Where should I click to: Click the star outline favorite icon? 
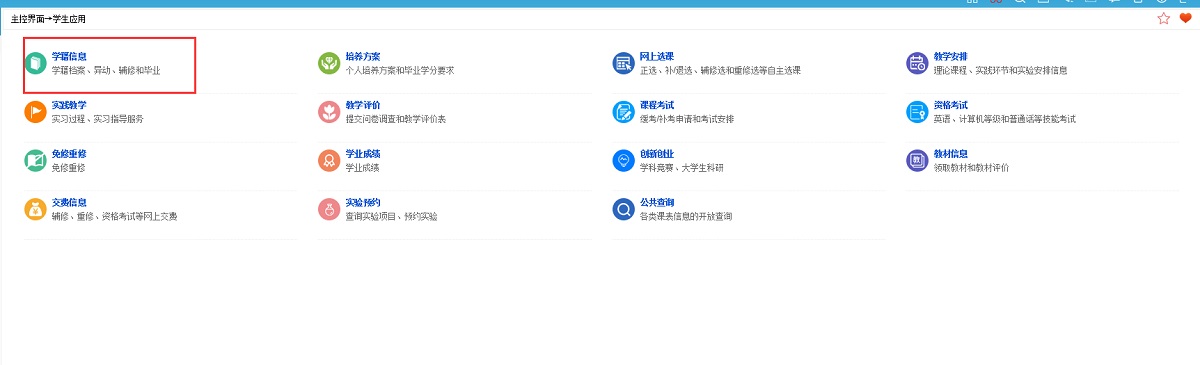[x=1164, y=19]
